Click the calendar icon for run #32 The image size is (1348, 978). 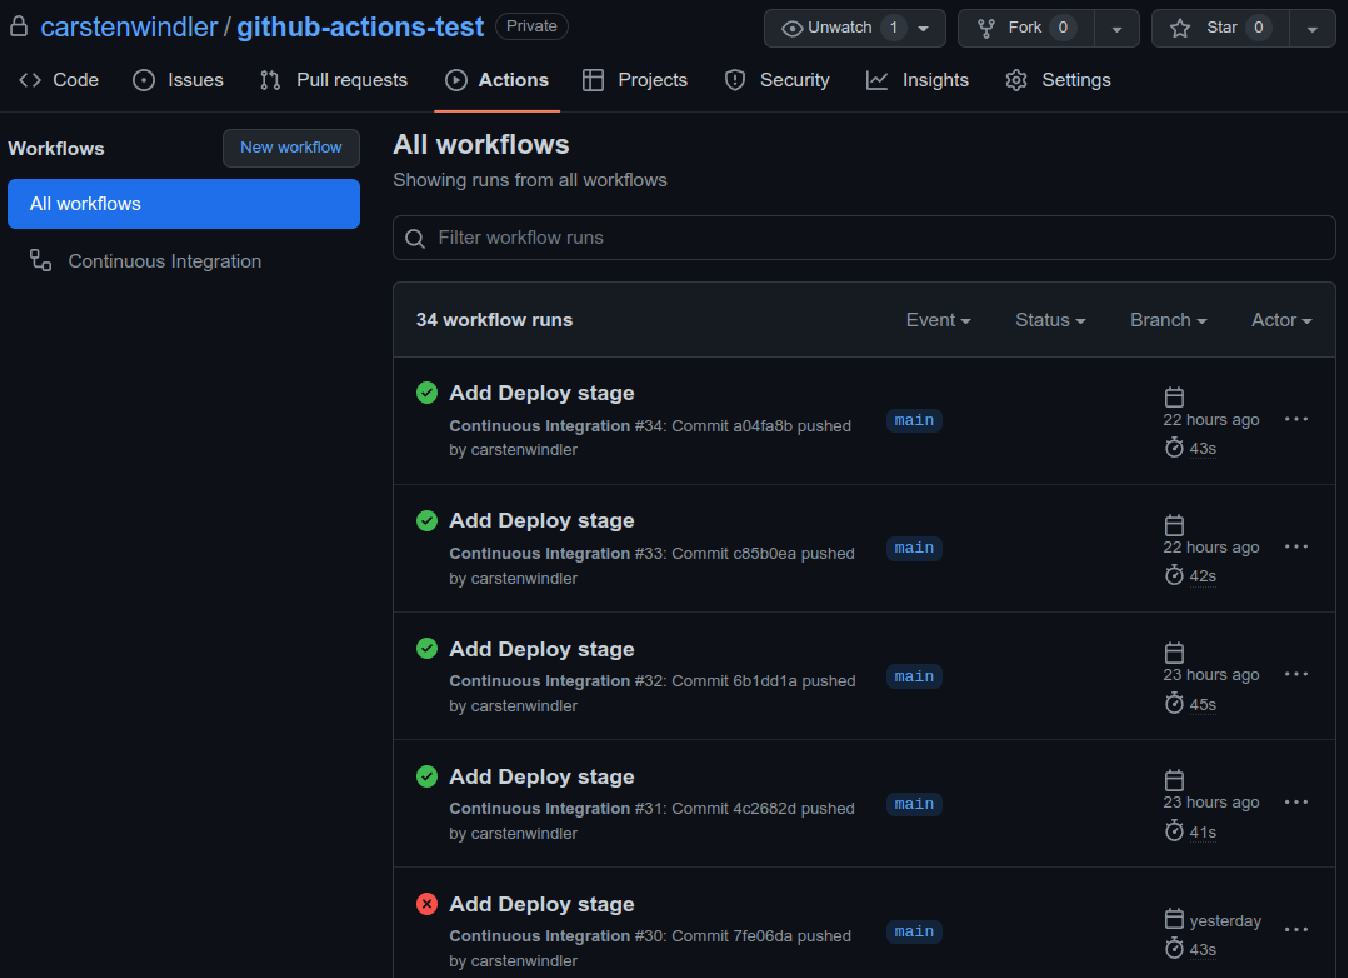point(1174,653)
